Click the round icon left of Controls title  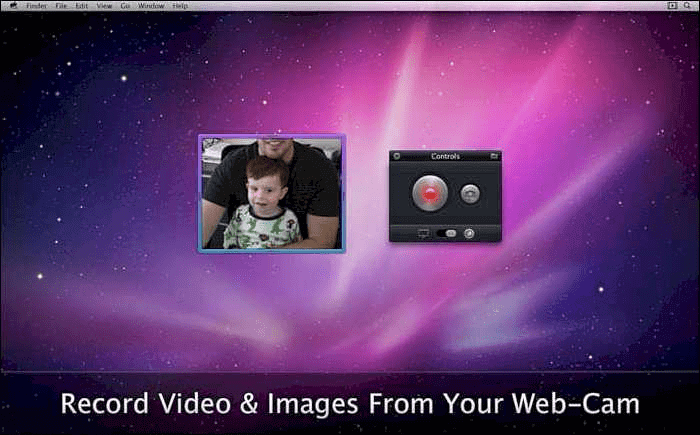397,156
